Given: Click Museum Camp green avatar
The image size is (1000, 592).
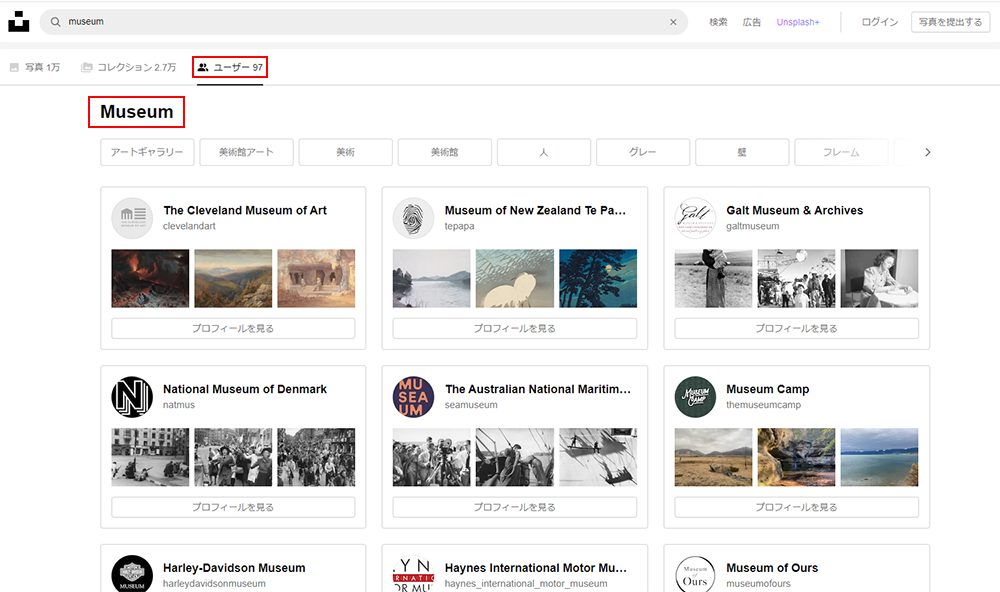Looking at the screenshot, I should tap(695, 397).
